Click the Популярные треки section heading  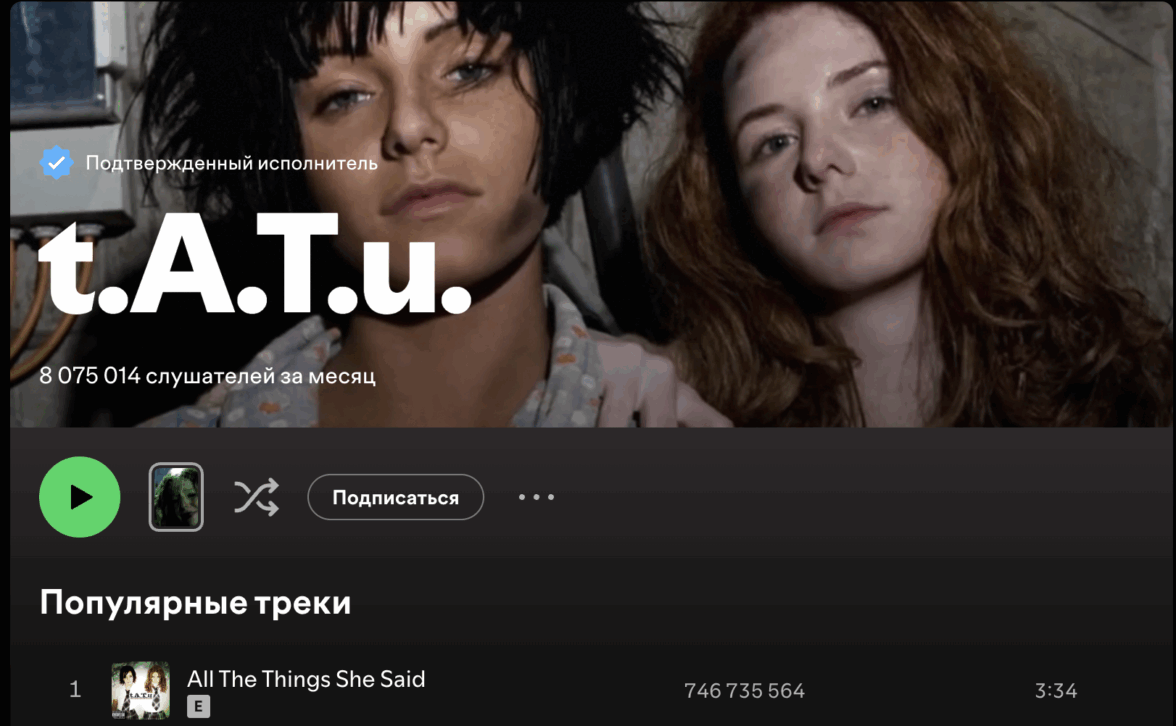[x=195, y=602]
